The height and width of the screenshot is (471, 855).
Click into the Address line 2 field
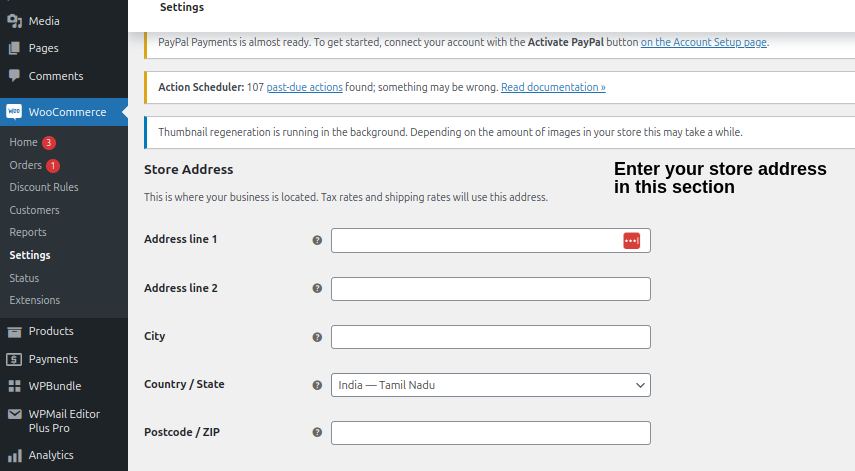490,289
